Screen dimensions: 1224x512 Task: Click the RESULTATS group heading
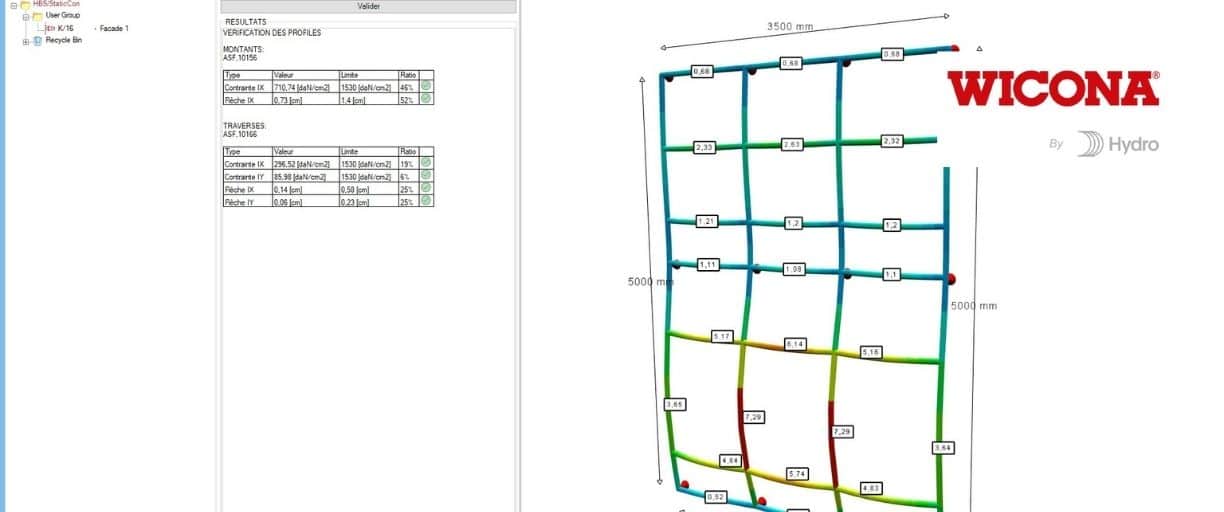click(246, 21)
